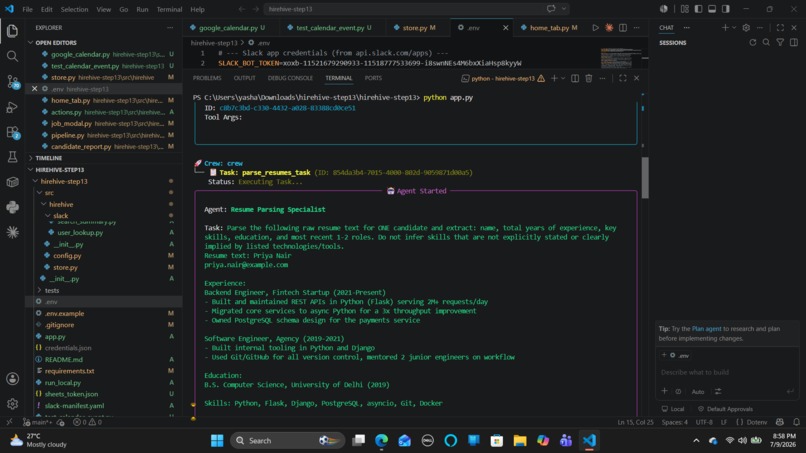806x453 pixels.
Task: Refresh the chat sessions list
Action: coord(753,43)
